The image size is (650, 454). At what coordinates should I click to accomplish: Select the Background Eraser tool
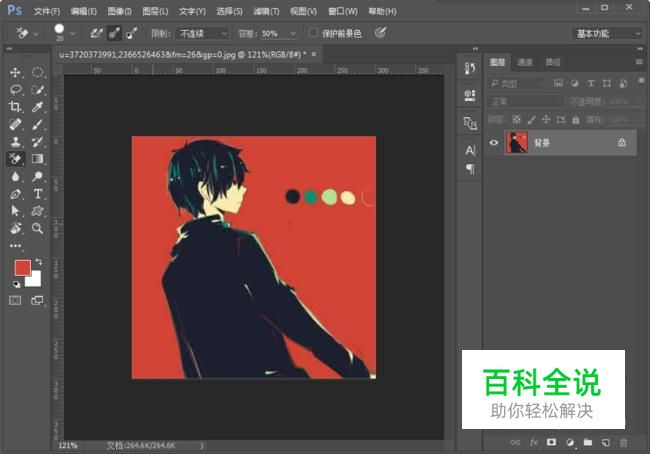pyautogui.click(x=15, y=159)
